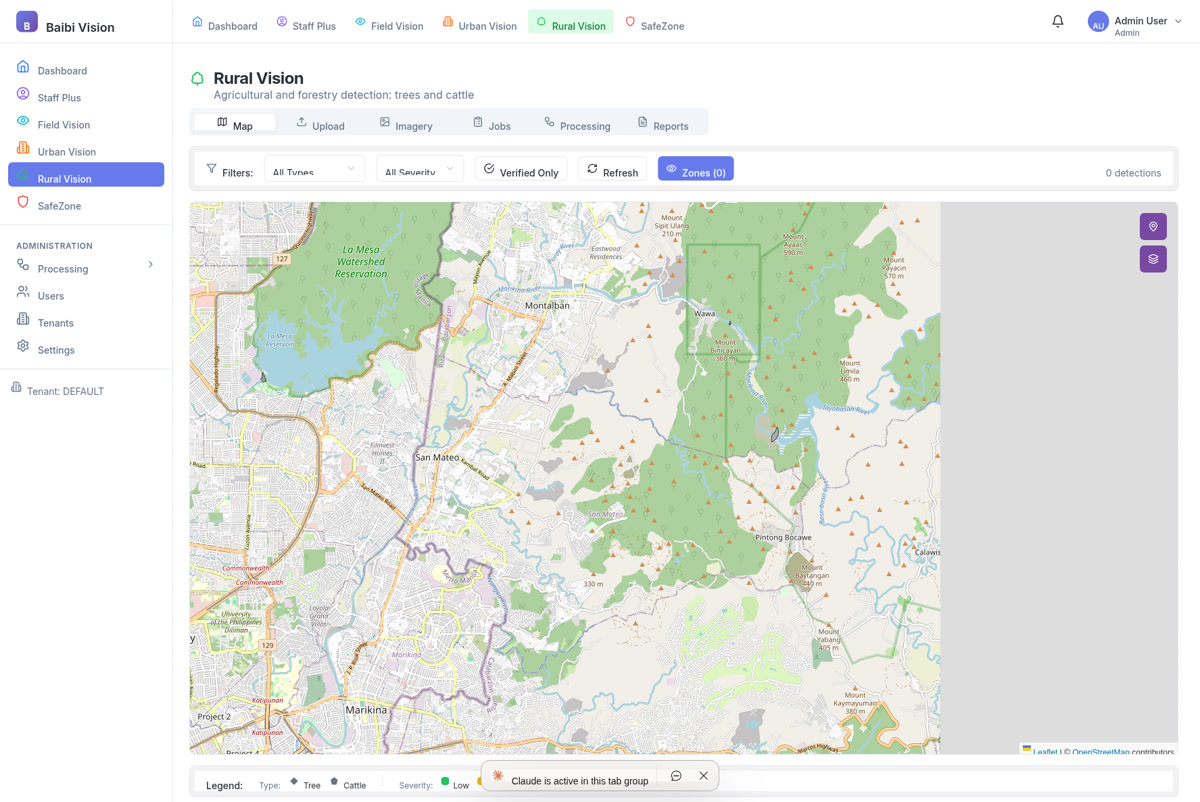Open Settings from the sidebar gear icon

pyautogui.click(x=22, y=349)
